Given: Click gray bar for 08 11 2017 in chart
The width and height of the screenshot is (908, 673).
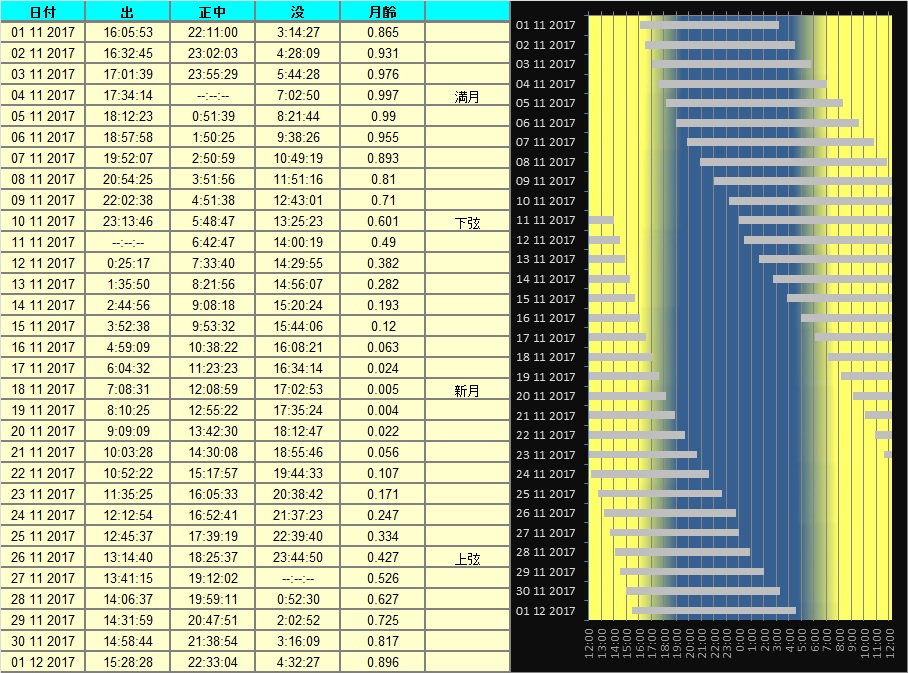Looking at the screenshot, I should (793, 162).
